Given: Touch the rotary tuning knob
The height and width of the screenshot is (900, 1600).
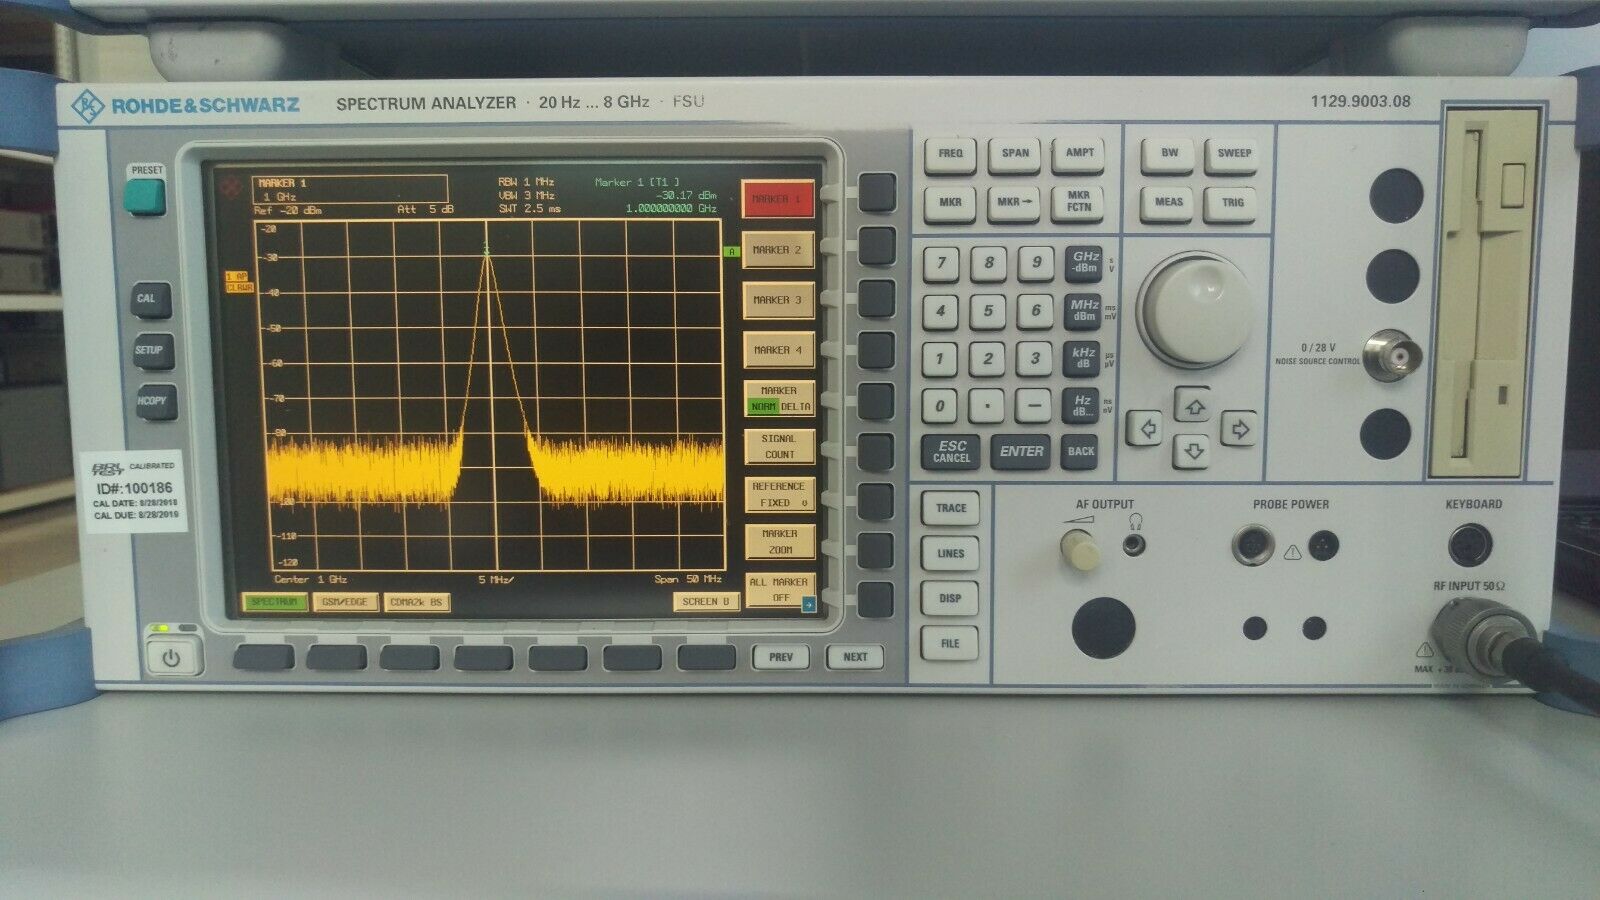Looking at the screenshot, I should [x=1195, y=308].
